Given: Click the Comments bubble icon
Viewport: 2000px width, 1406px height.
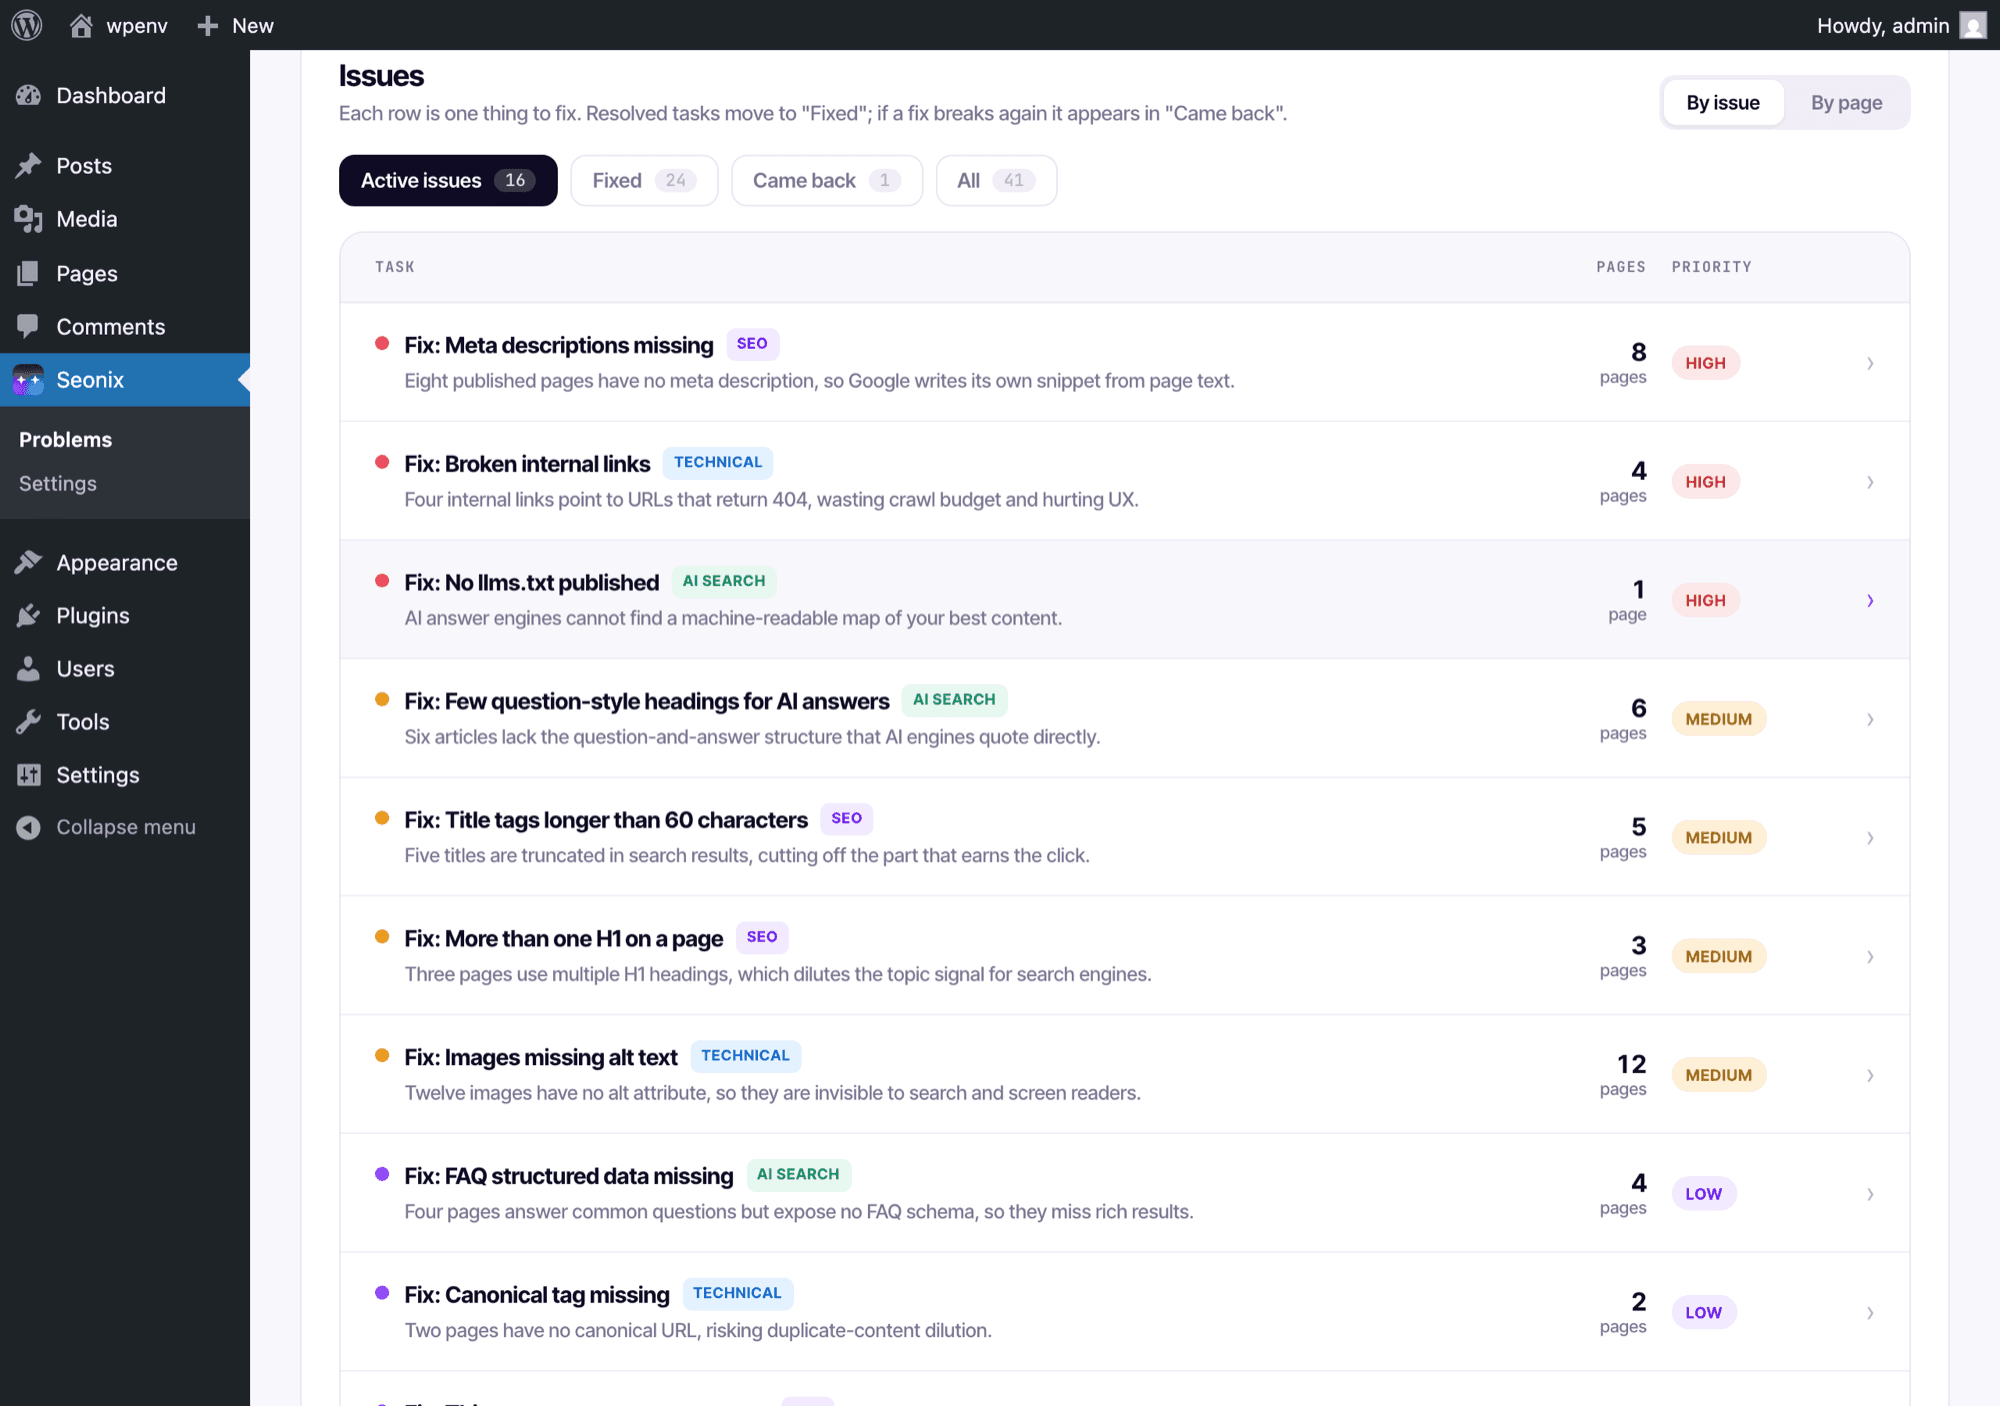Looking at the screenshot, I should (x=29, y=326).
